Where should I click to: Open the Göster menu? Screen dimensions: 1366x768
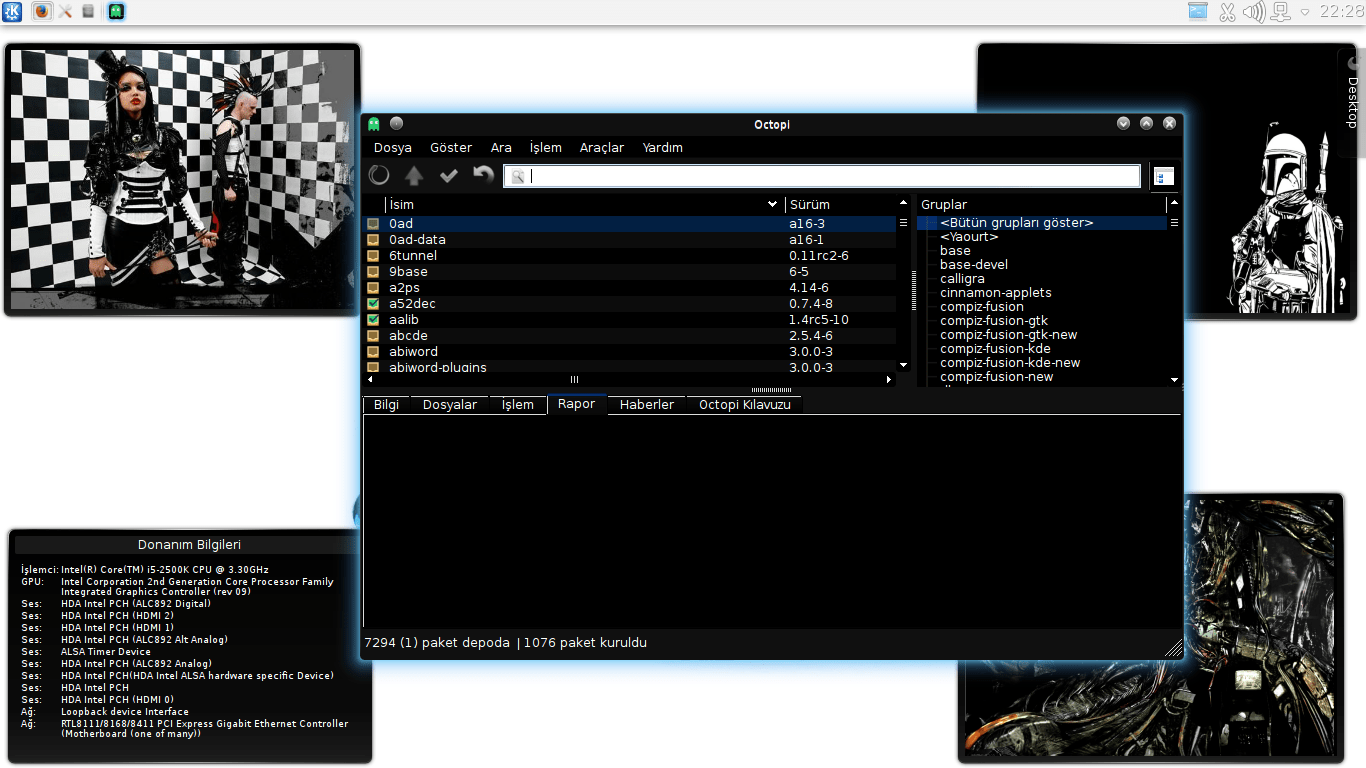[451, 148]
